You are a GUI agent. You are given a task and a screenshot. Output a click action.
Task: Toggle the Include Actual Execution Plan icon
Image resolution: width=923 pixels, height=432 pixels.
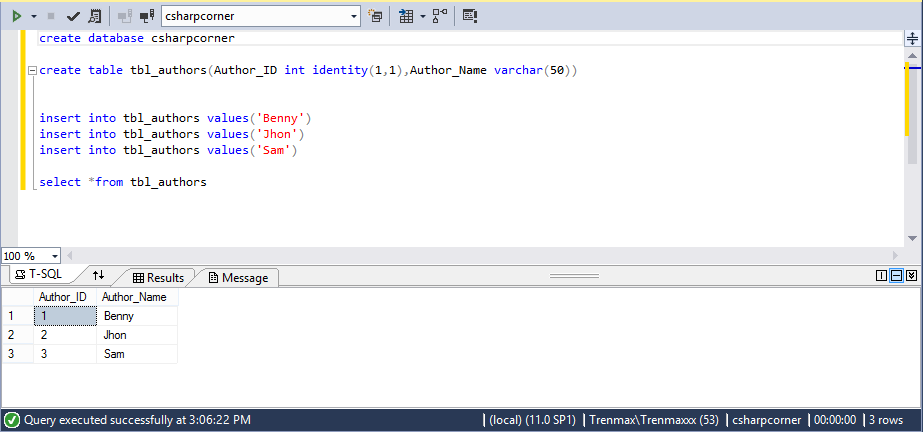pyautogui.click(x=440, y=16)
